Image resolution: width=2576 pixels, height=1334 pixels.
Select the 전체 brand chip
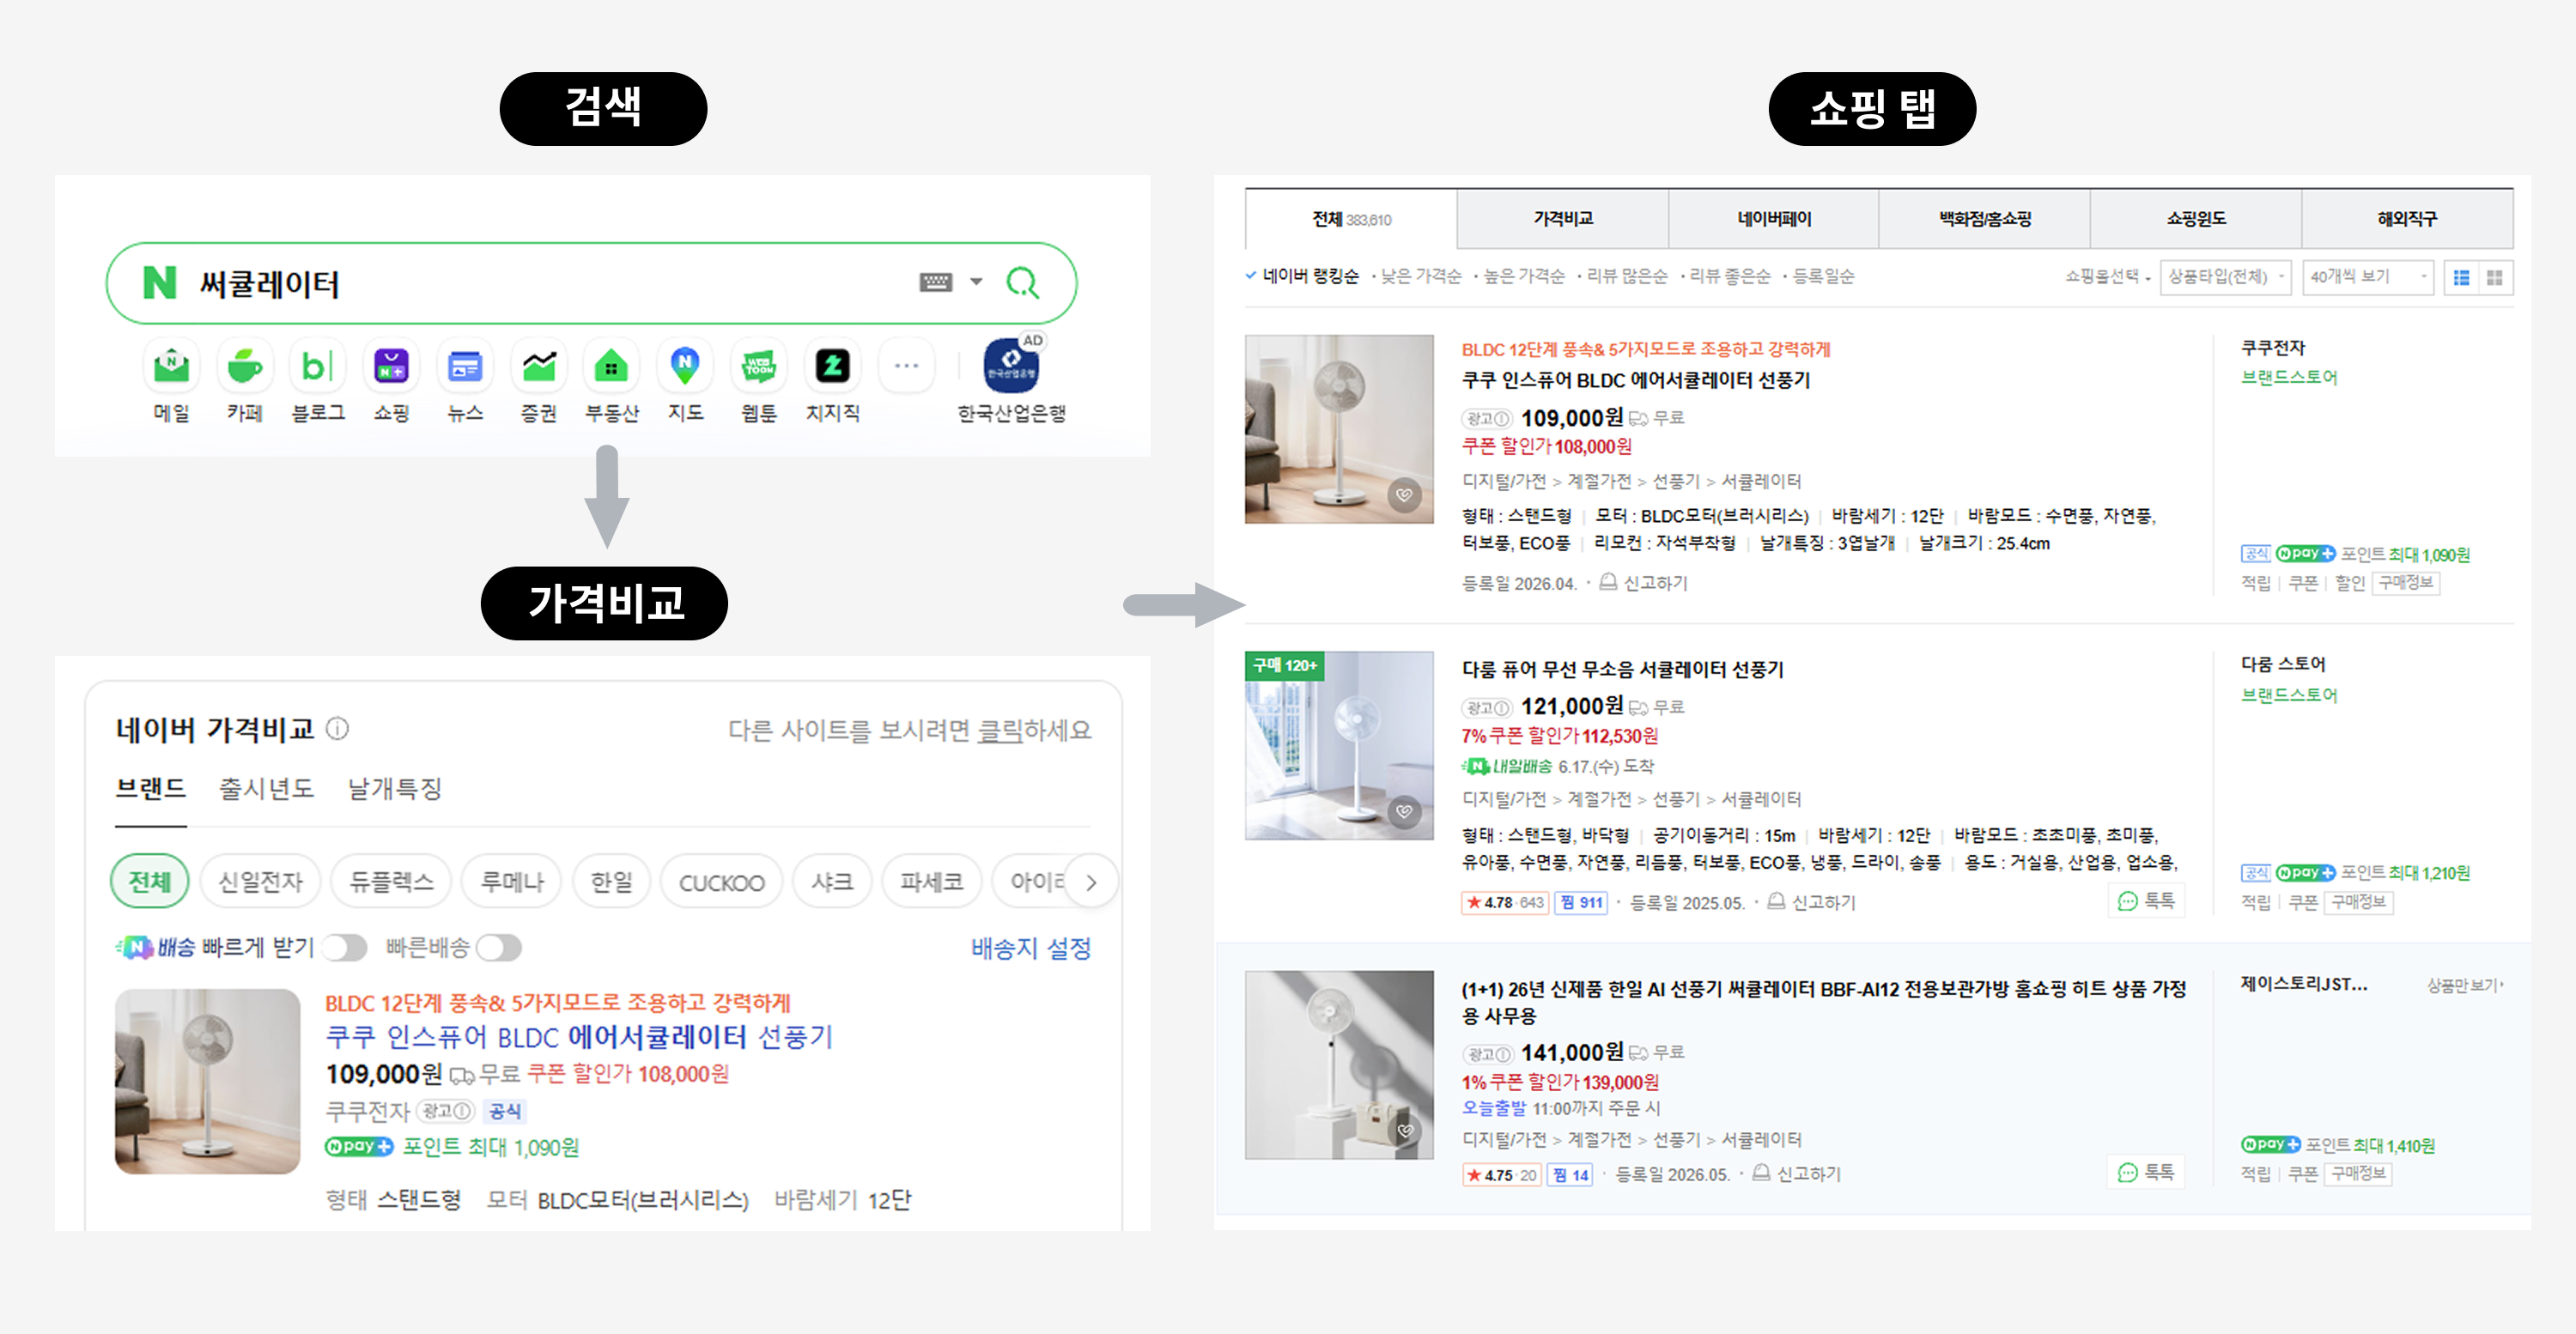150,881
